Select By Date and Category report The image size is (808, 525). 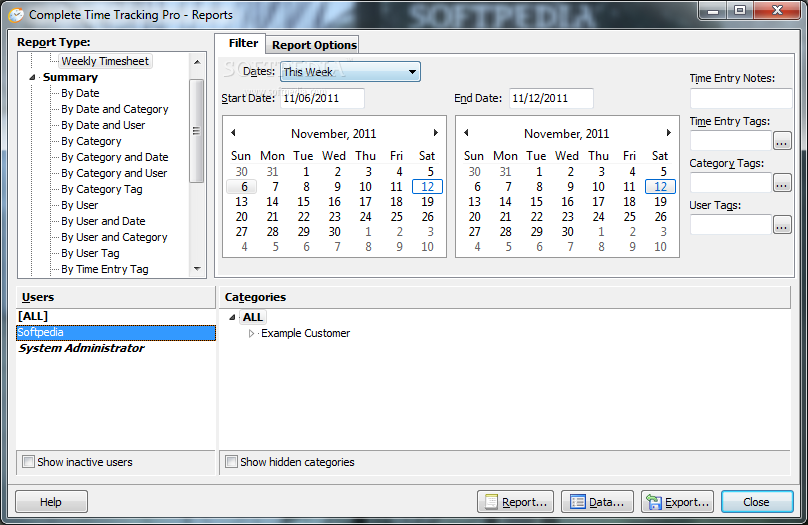114,109
